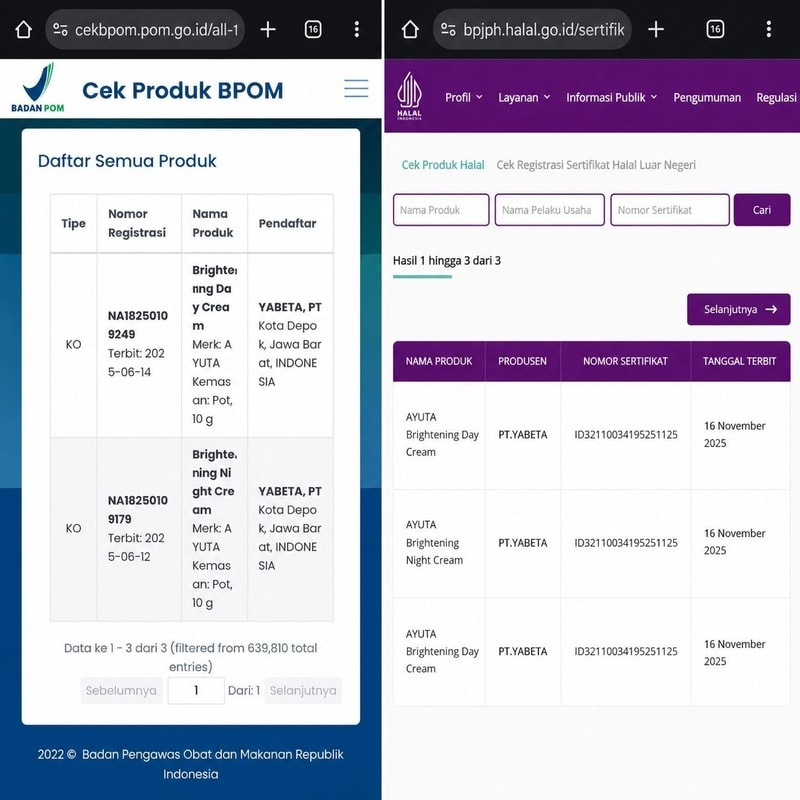Select the Cek Produk Halal tab
This screenshot has height=800, width=800.
[x=443, y=165]
